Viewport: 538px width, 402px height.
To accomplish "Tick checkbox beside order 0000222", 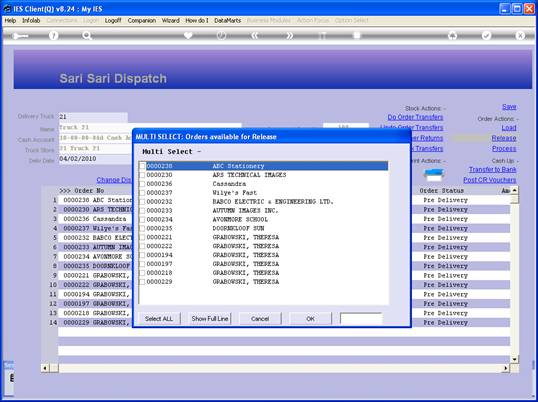I will 142,246.
